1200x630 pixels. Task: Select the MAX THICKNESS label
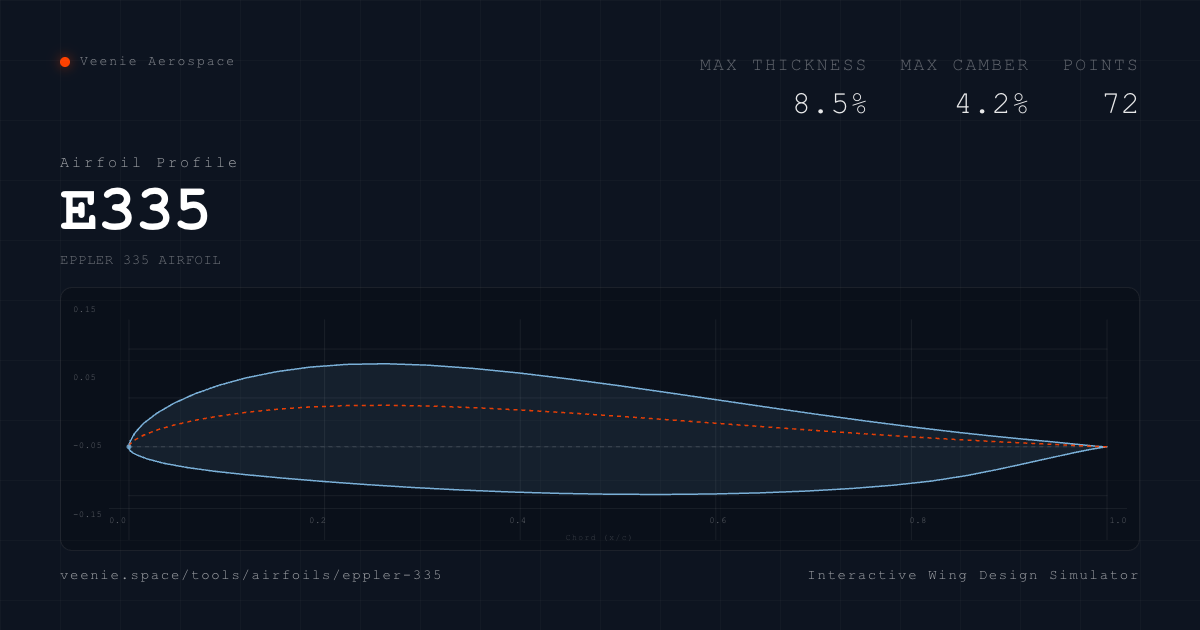(784, 65)
